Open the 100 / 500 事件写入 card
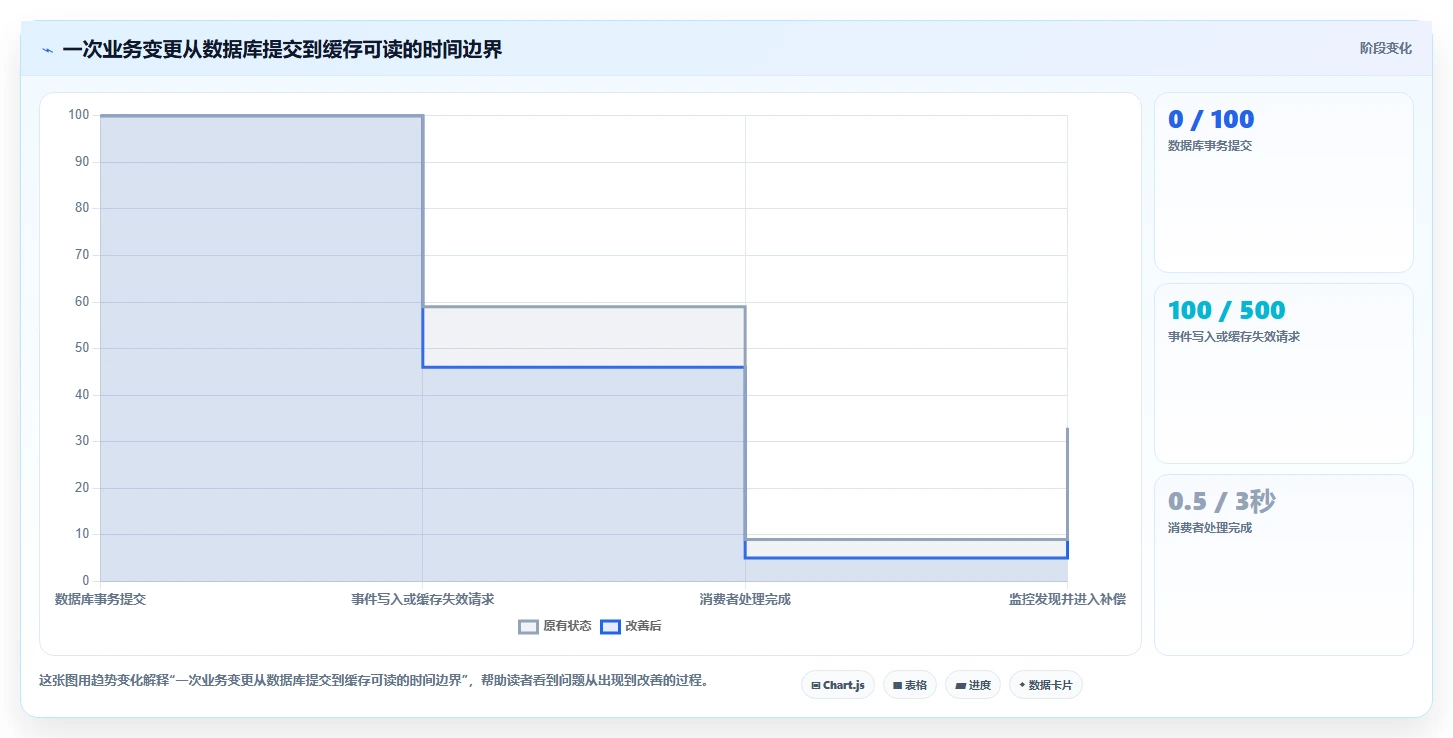This screenshot has width=1453, height=738. click(1284, 373)
